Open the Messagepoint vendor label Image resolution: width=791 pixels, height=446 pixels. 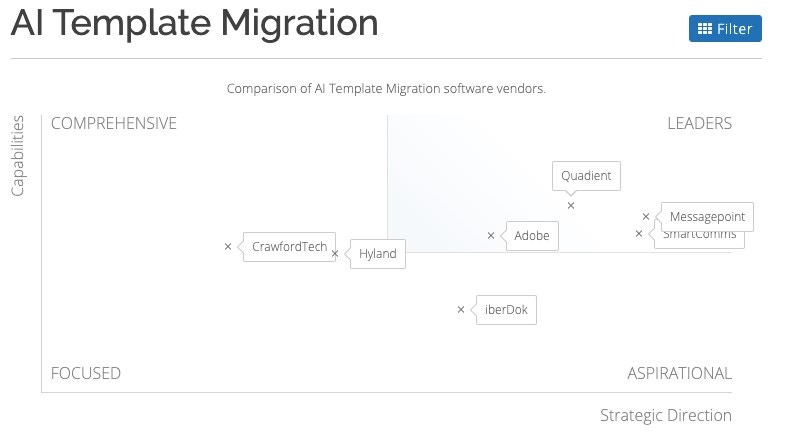point(707,217)
